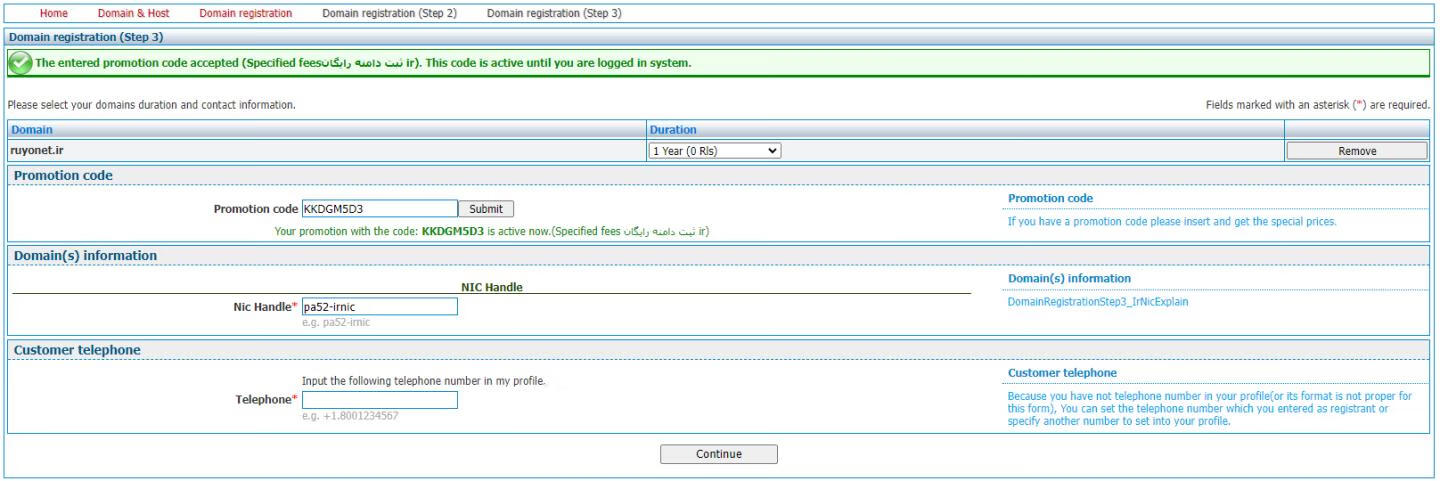Image resolution: width=1440 pixels, height=481 pixels.
Task: Open the Duration dropdown for ruyonet.ir
Action: point(715,151)
